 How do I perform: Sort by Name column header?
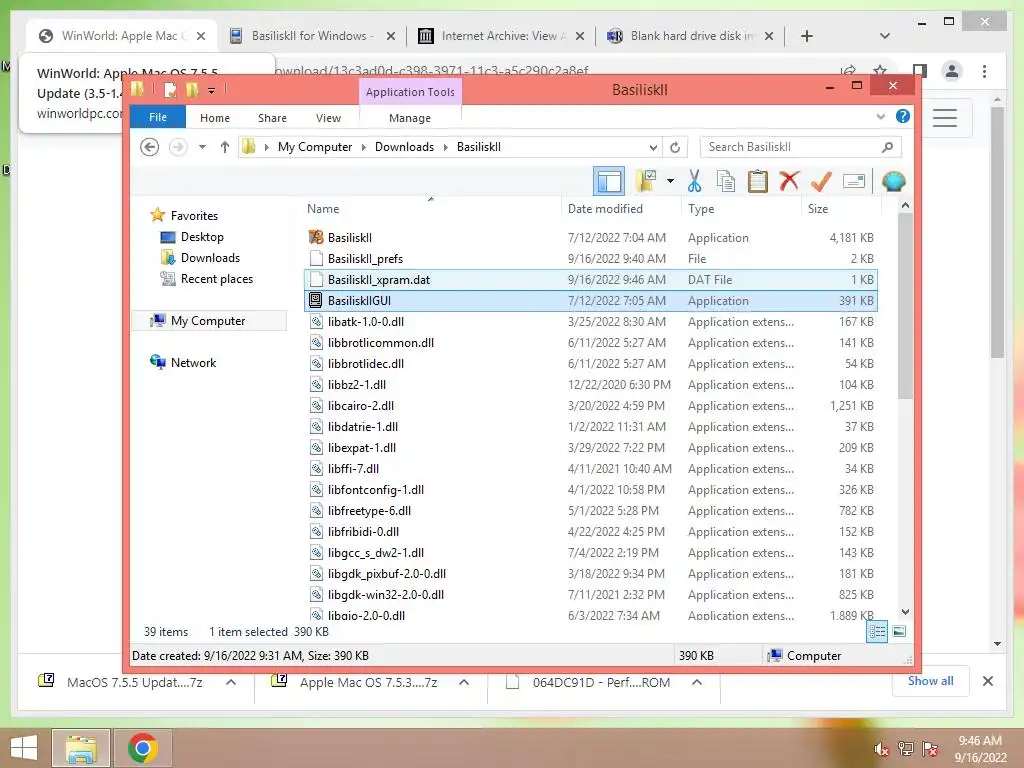pyautogui.click(x=432, y=208)
